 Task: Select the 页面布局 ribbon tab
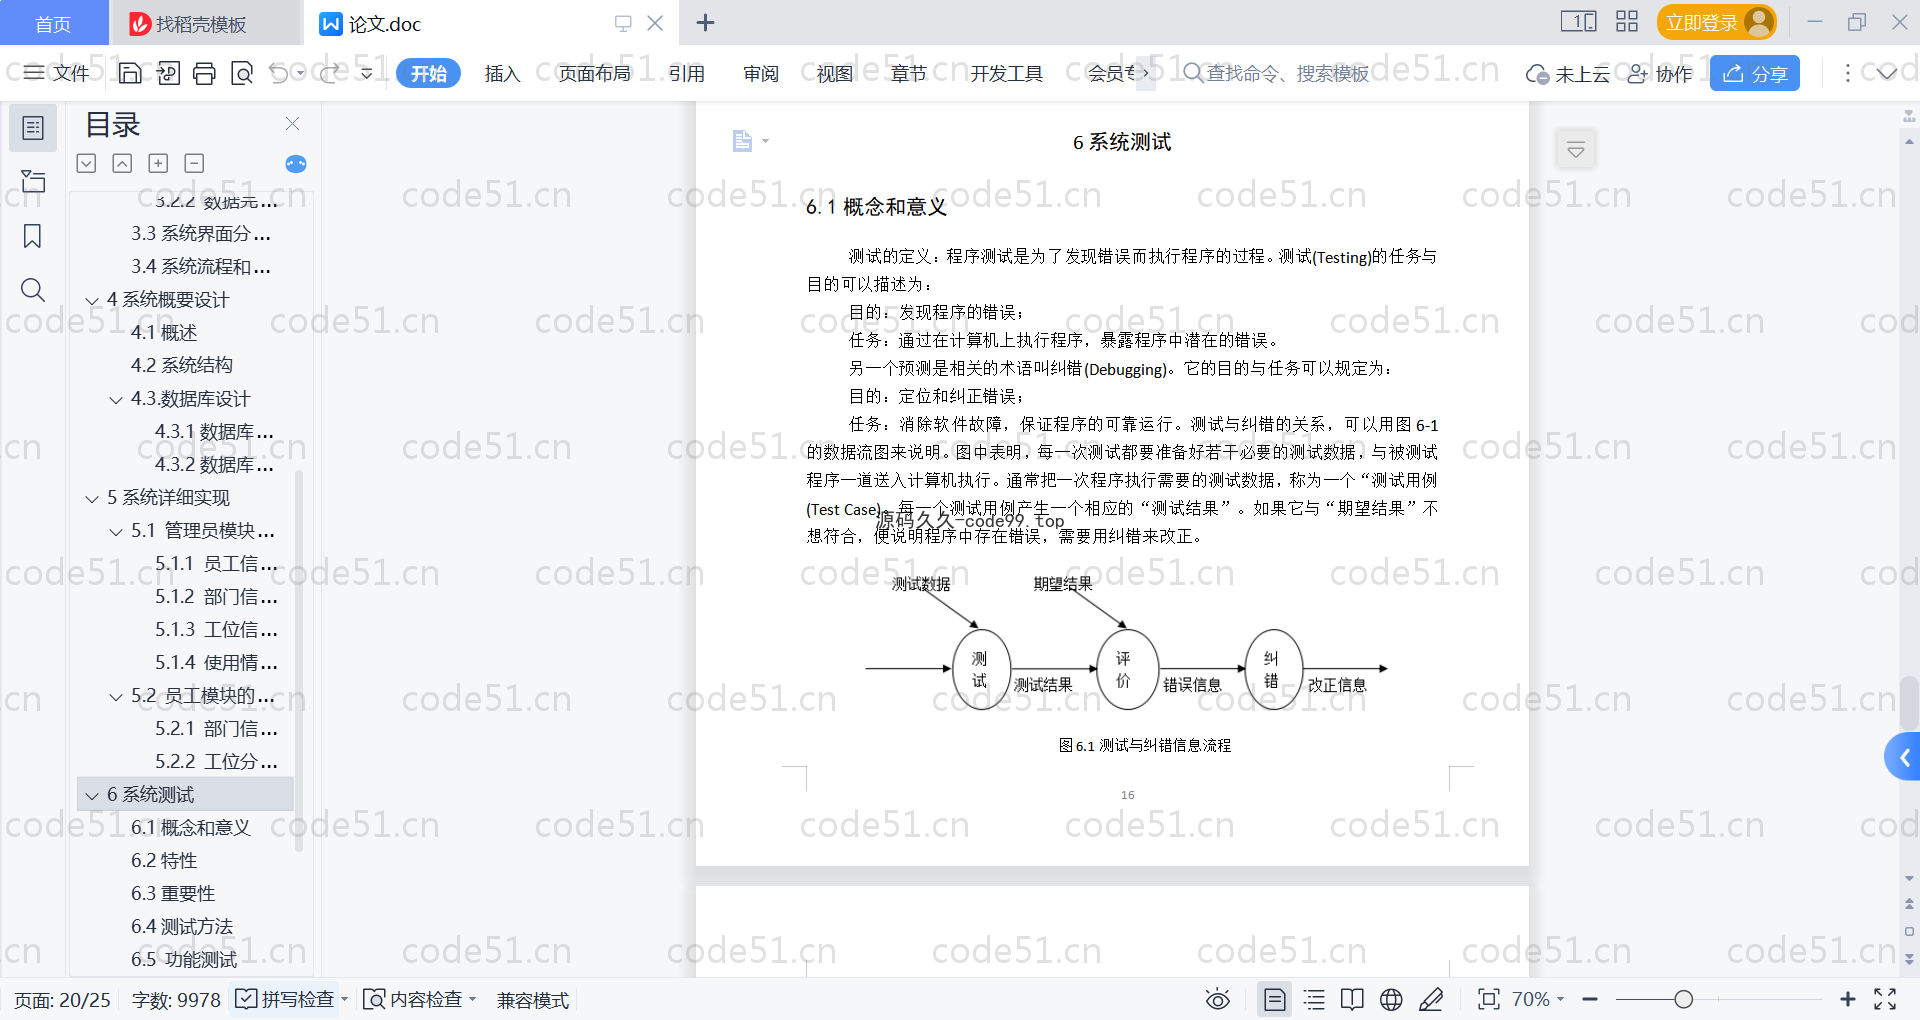tap(595, 73)
